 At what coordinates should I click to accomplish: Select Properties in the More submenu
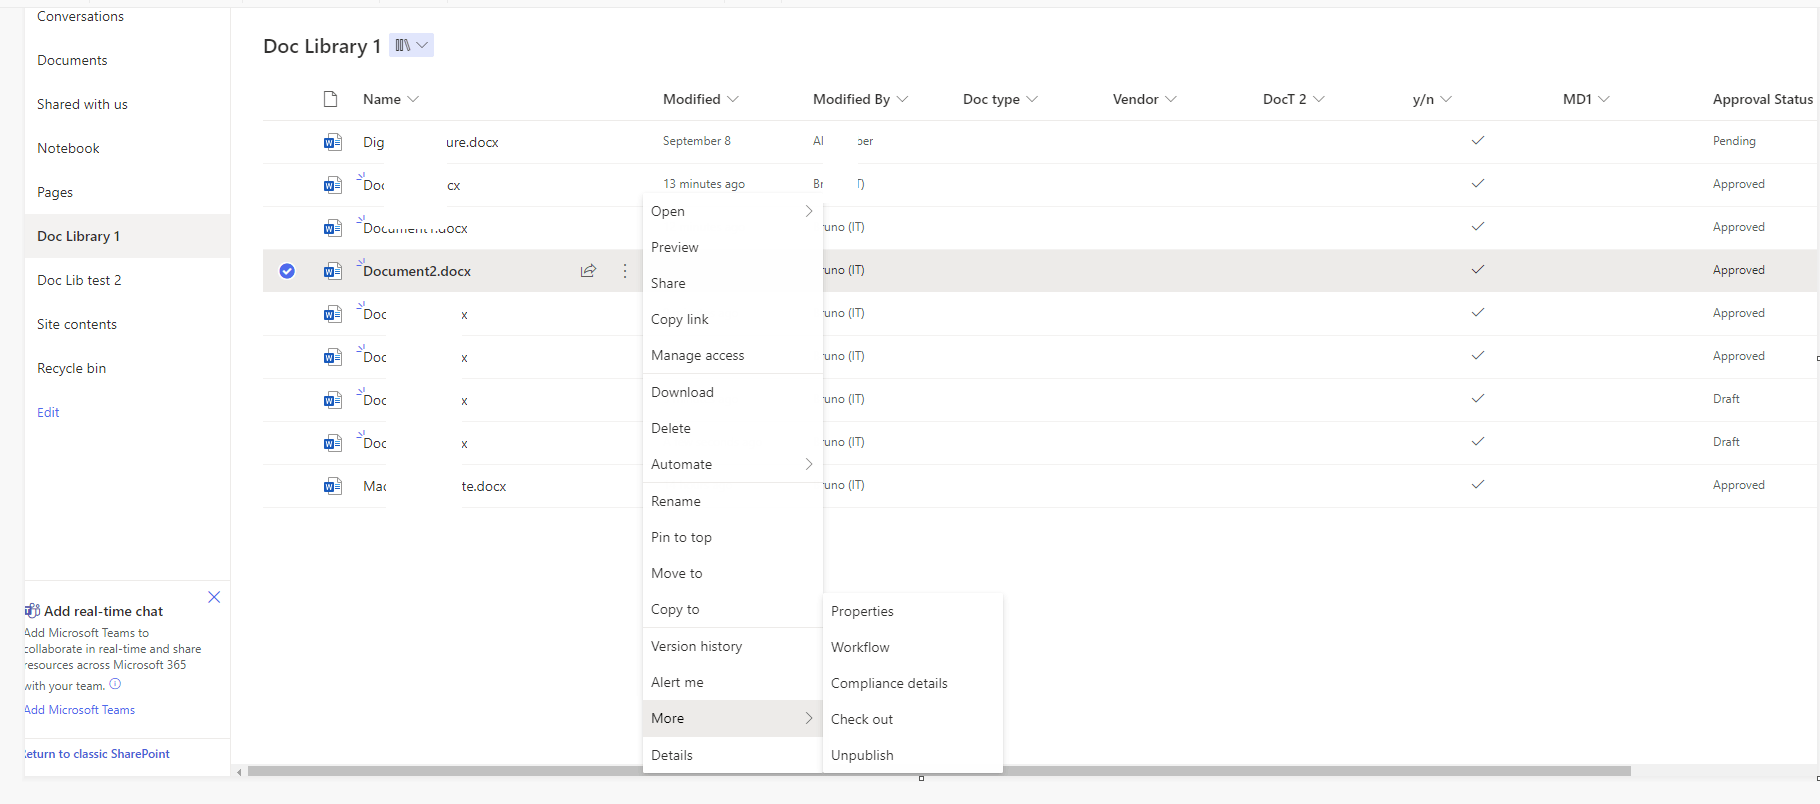[x=912, y=611]
